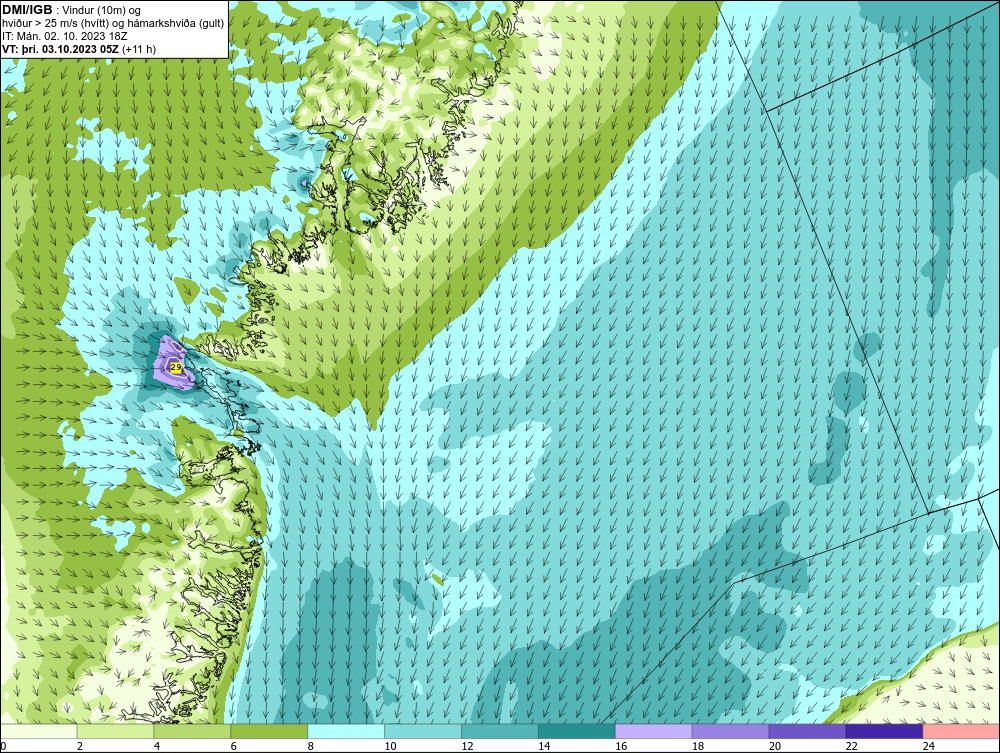The image size is (1000, 753).
Task: Click scale value "2" on the wind legend
Action: pyautogui.click(x=80, y=746)
